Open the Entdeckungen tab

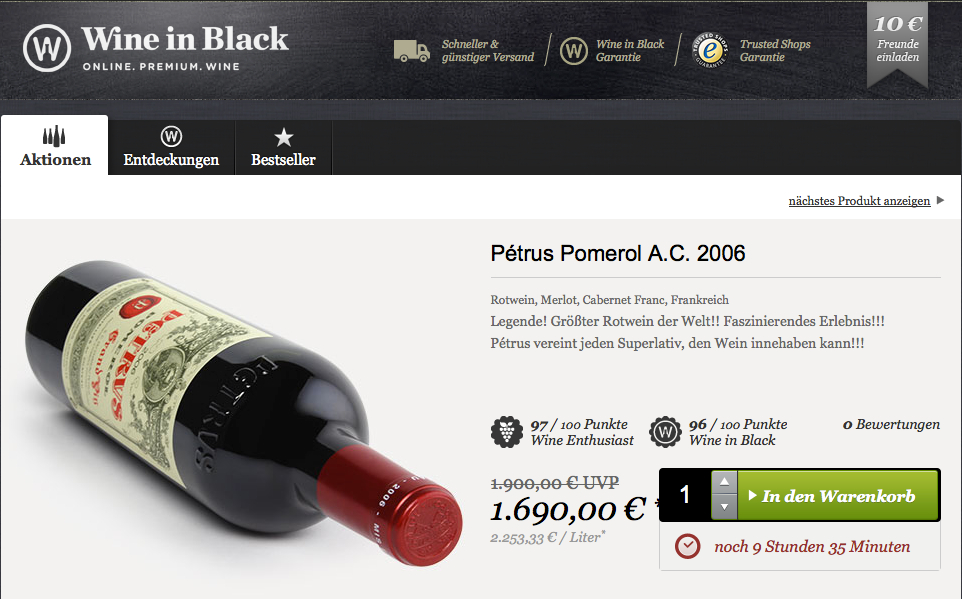click(171, 147)
